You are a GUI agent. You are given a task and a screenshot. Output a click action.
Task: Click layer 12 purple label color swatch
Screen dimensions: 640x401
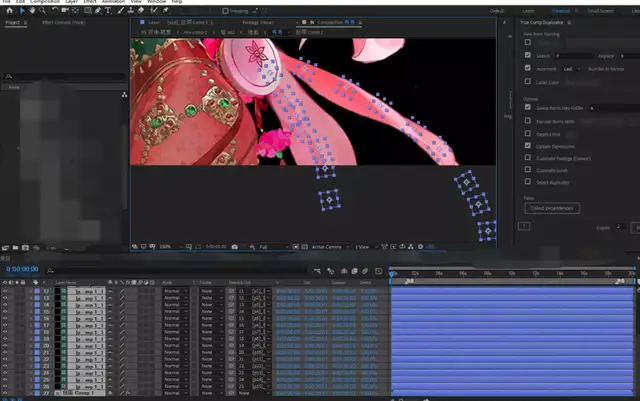(x=37, y=291)
